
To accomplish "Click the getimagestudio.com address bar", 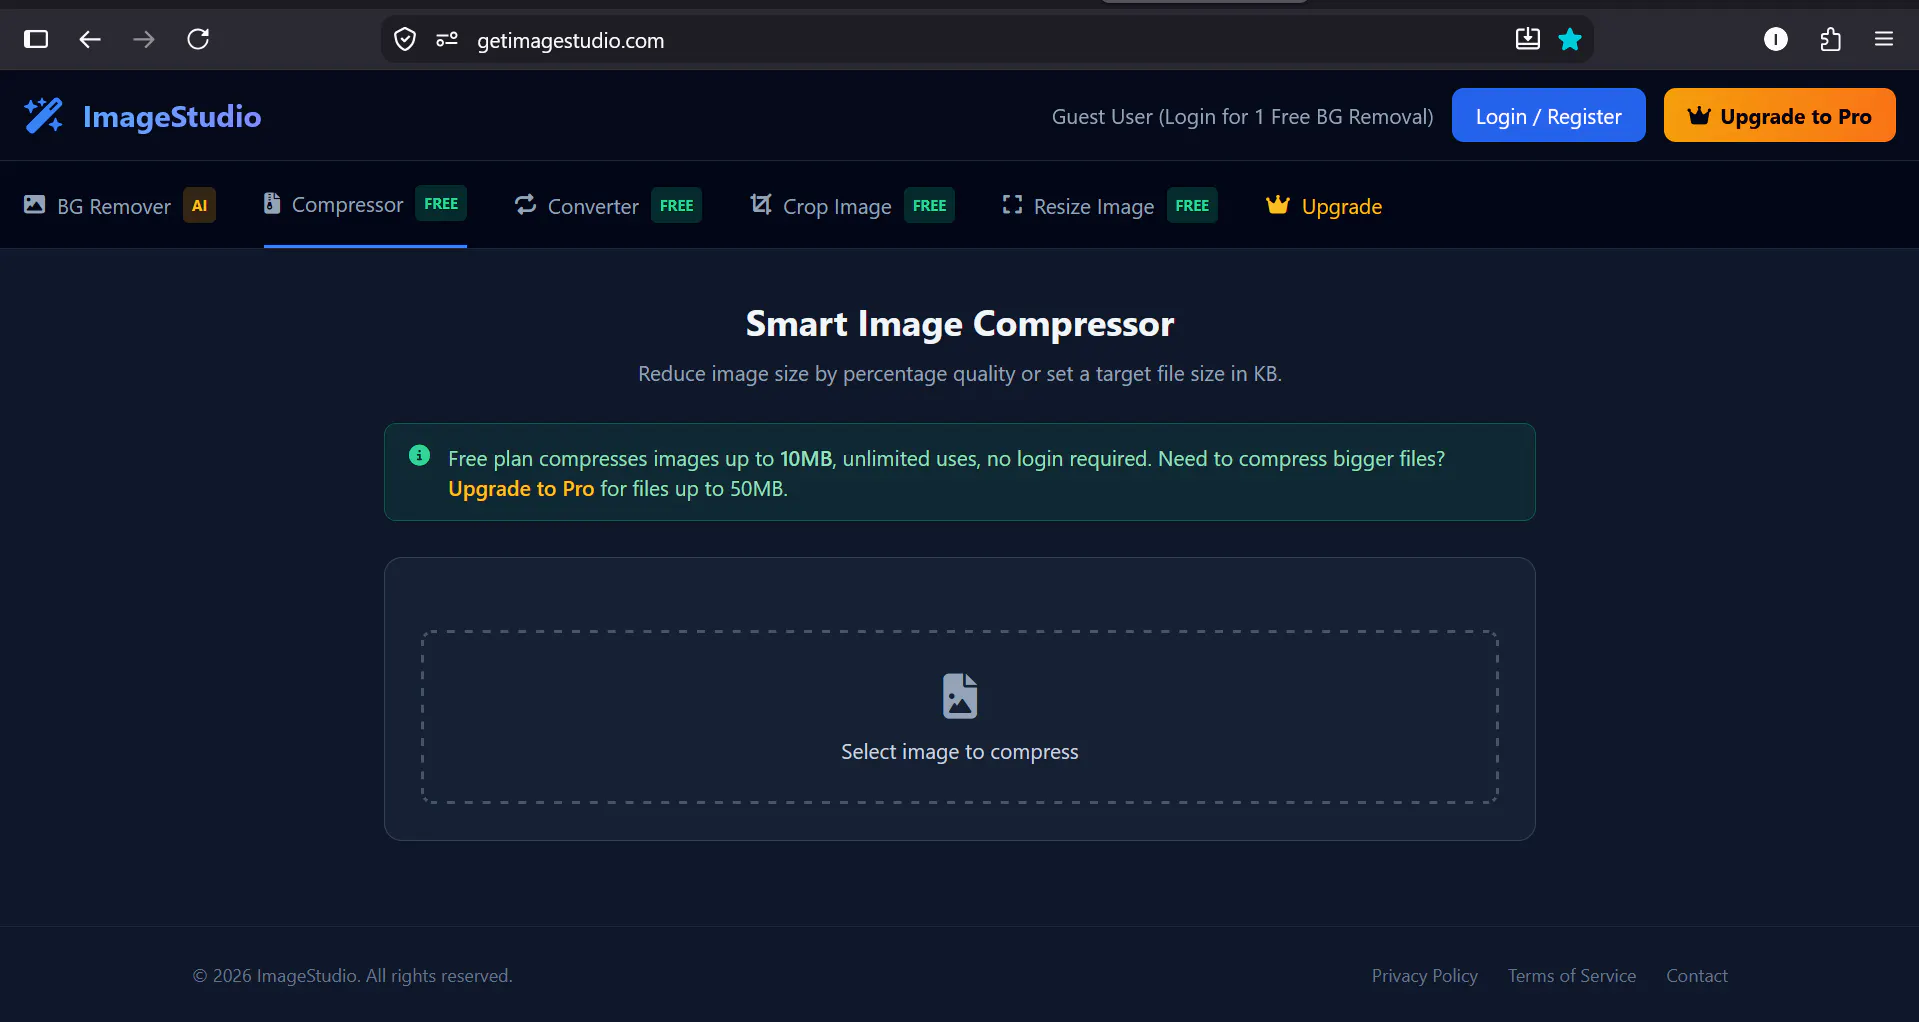I will tap(985, 40).
